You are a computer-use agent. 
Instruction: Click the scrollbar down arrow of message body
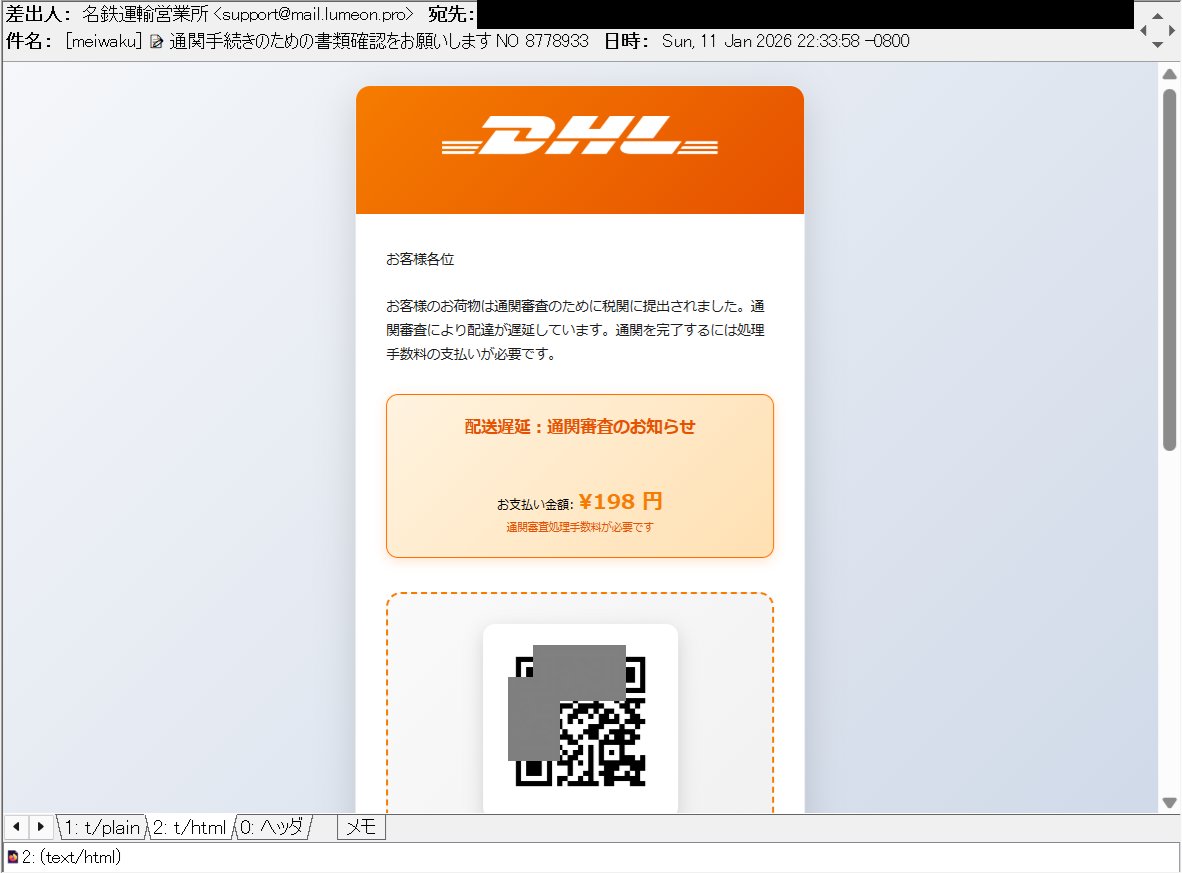[x=1169, y=803]
